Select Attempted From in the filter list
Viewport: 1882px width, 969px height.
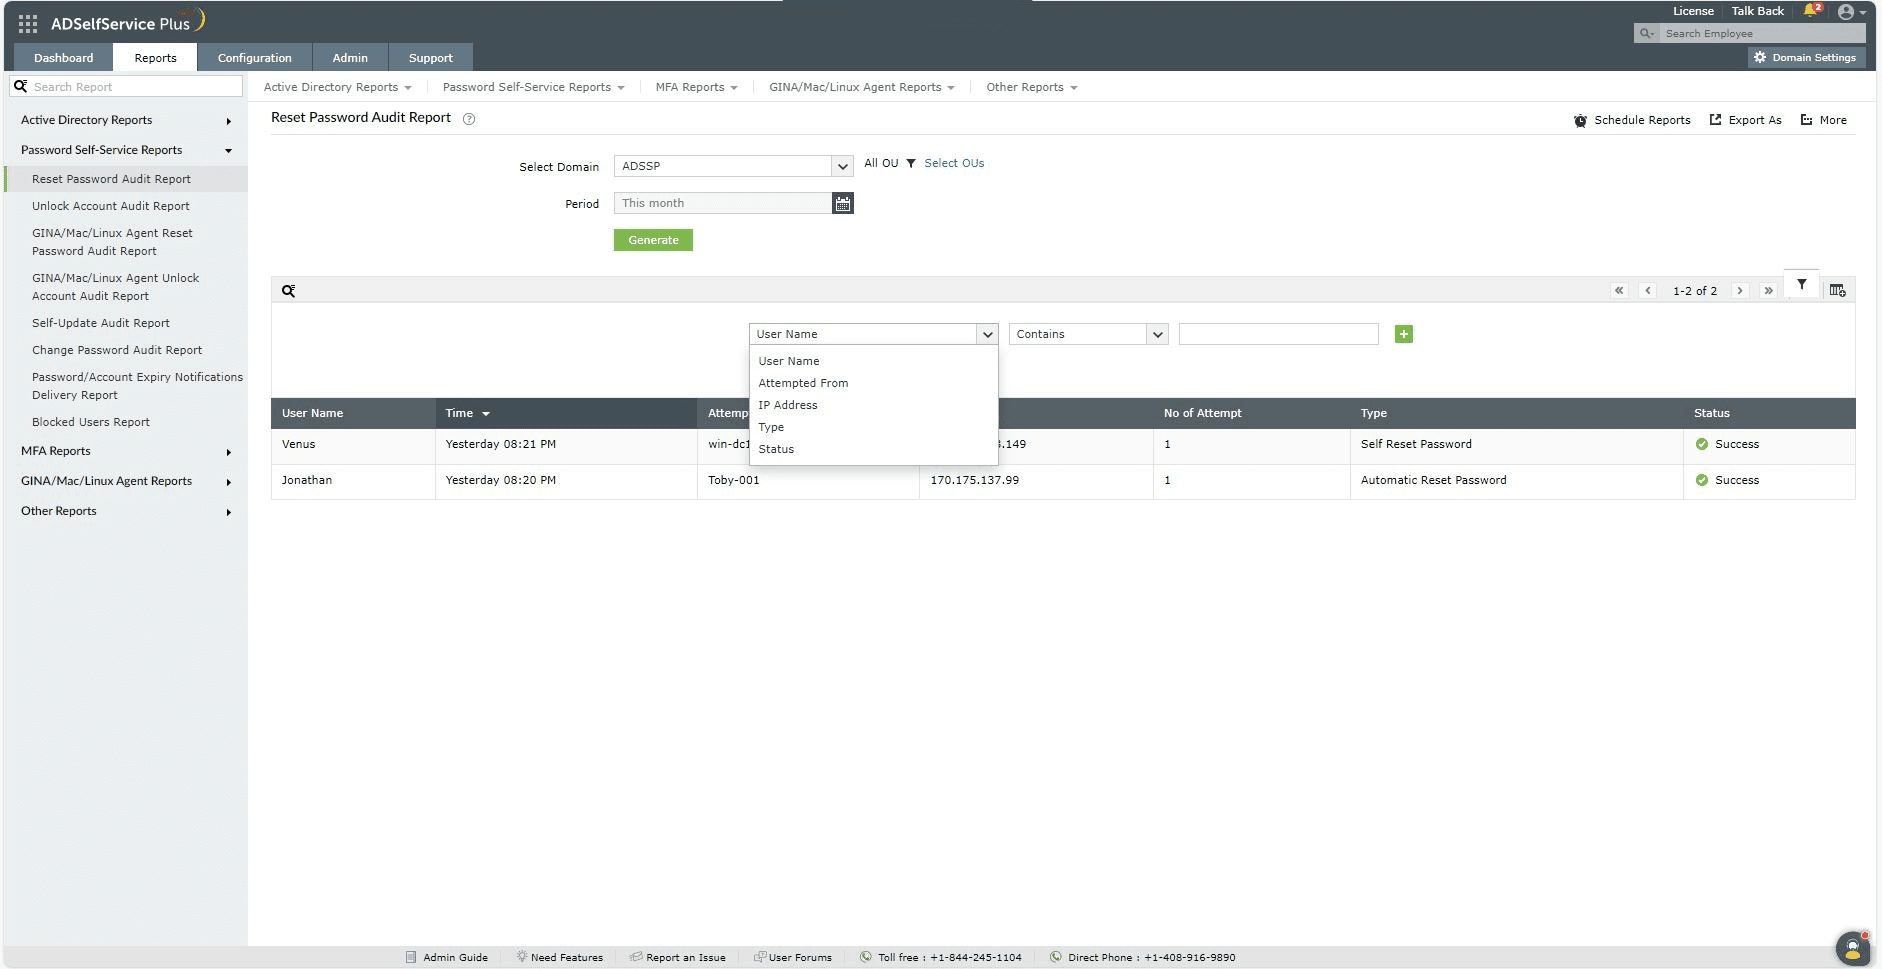coord(803,383)
